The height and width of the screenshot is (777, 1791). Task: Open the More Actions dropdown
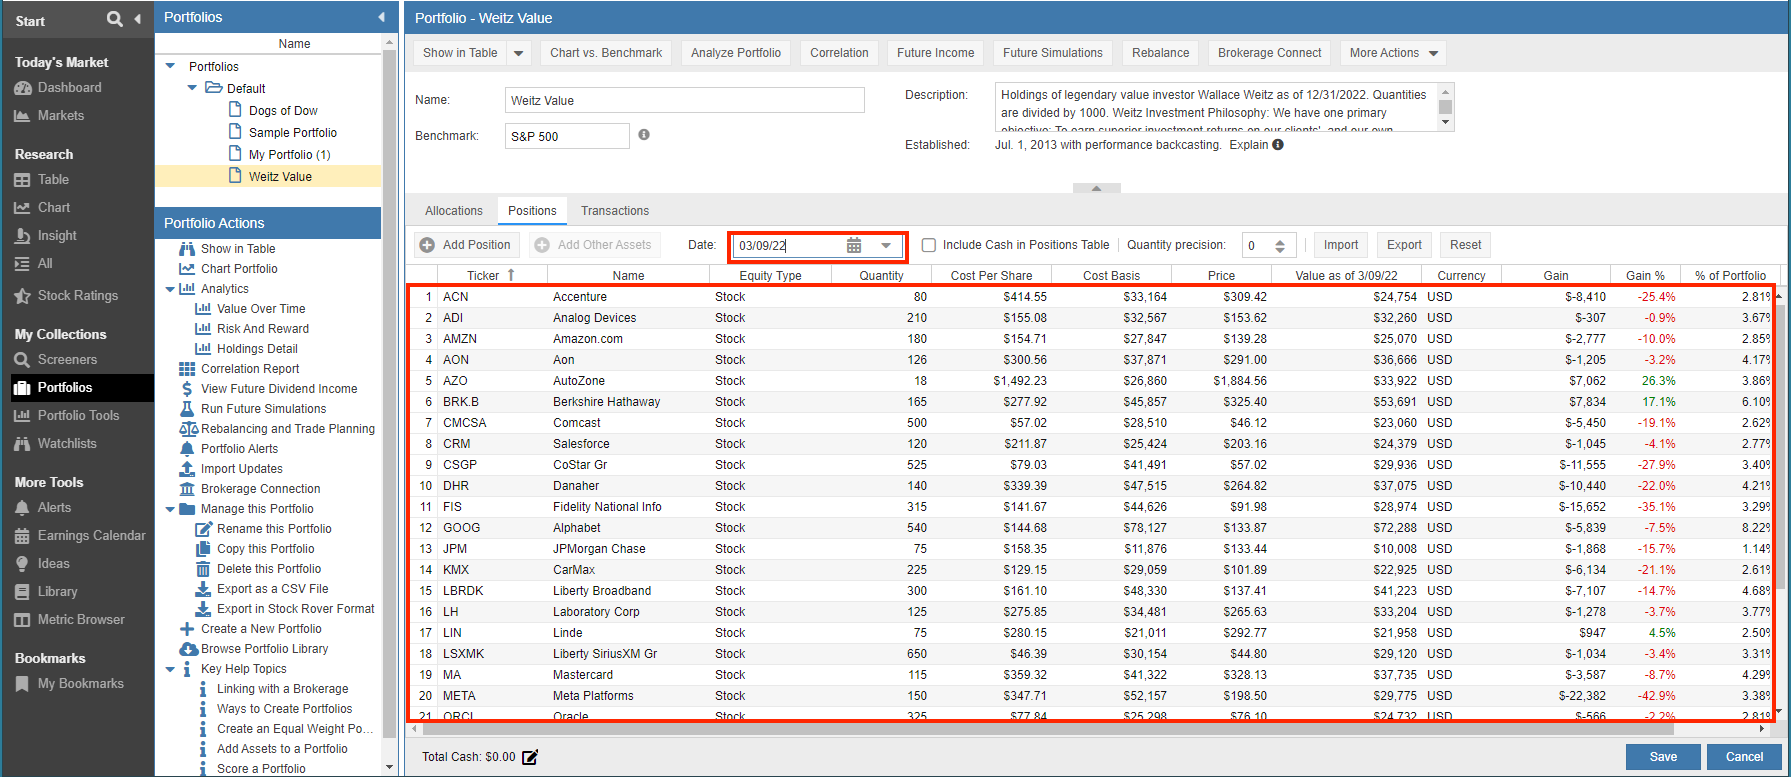[x=1393, y=53]
